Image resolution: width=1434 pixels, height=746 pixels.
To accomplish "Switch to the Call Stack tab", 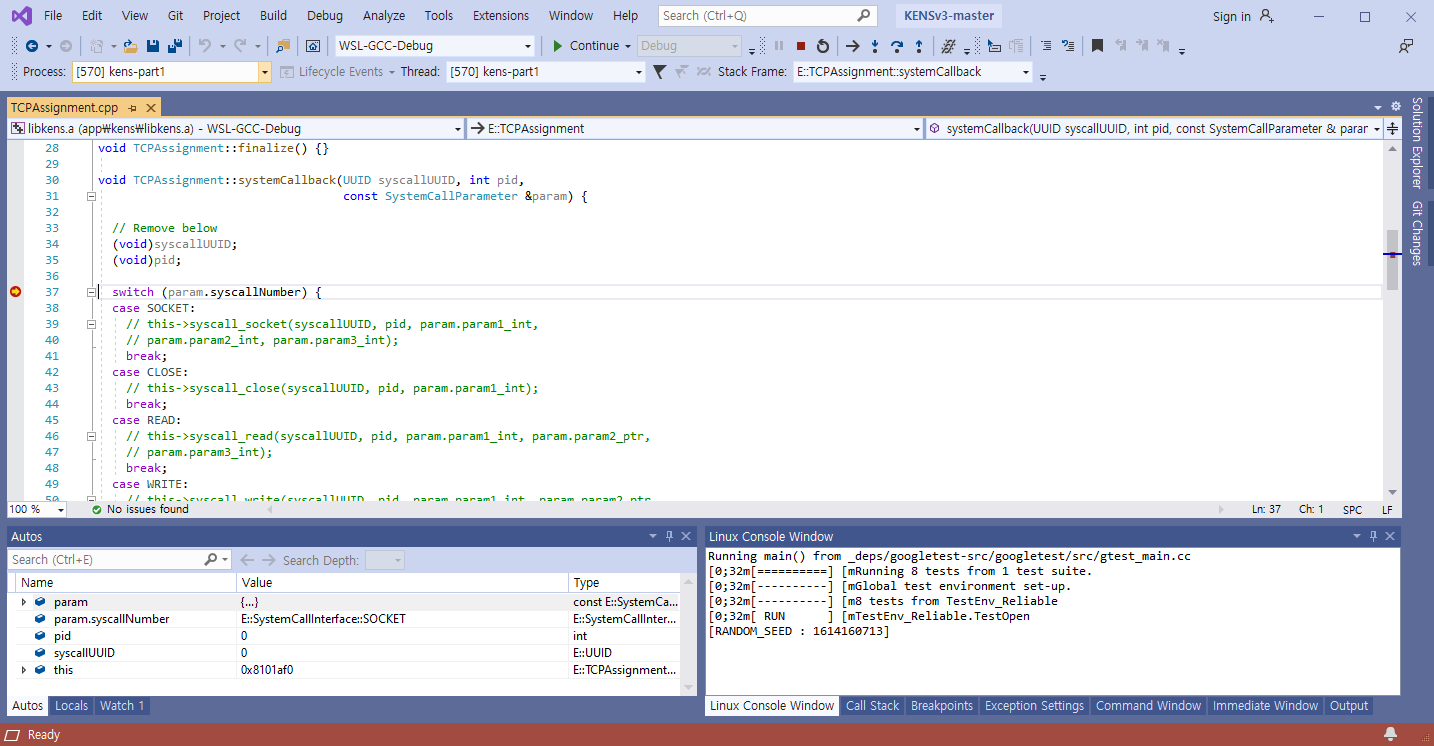I will [872, 706].
